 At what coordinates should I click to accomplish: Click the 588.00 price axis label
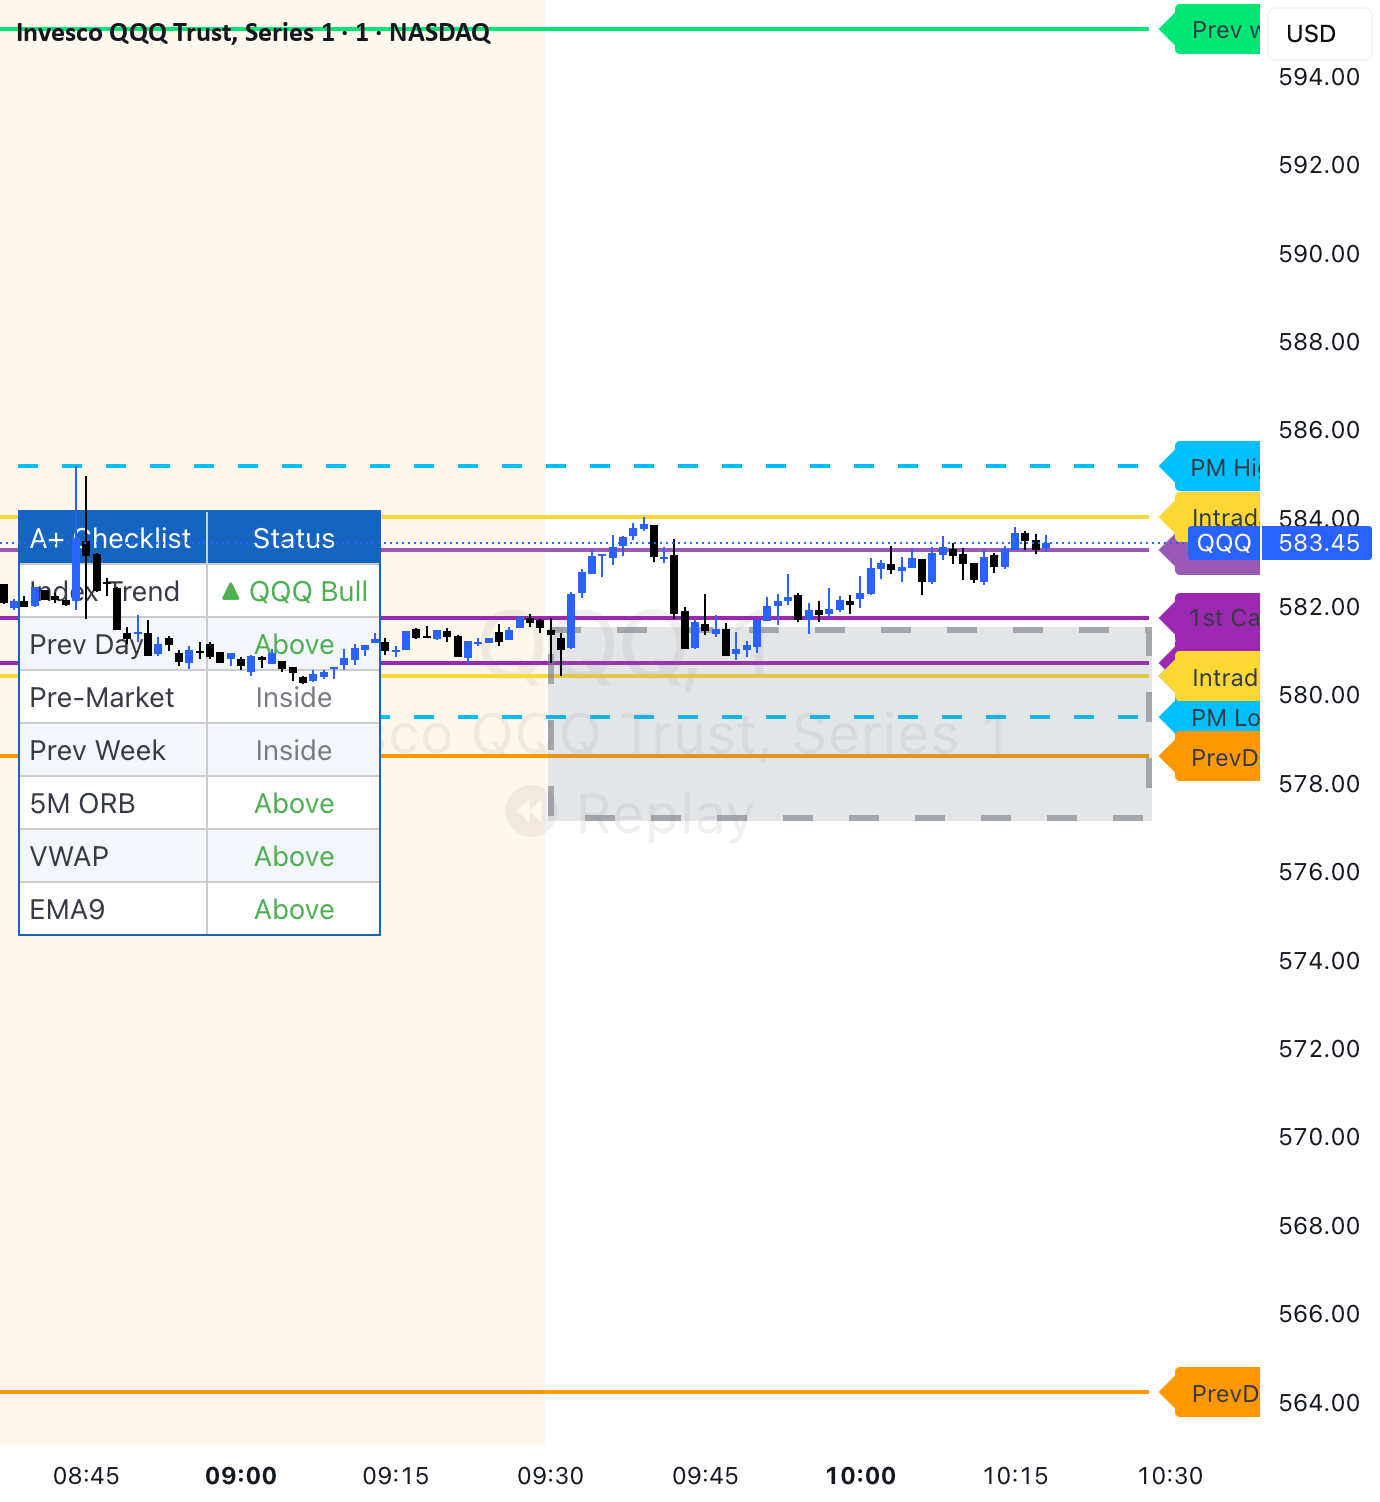click(x=1319, y=342)
